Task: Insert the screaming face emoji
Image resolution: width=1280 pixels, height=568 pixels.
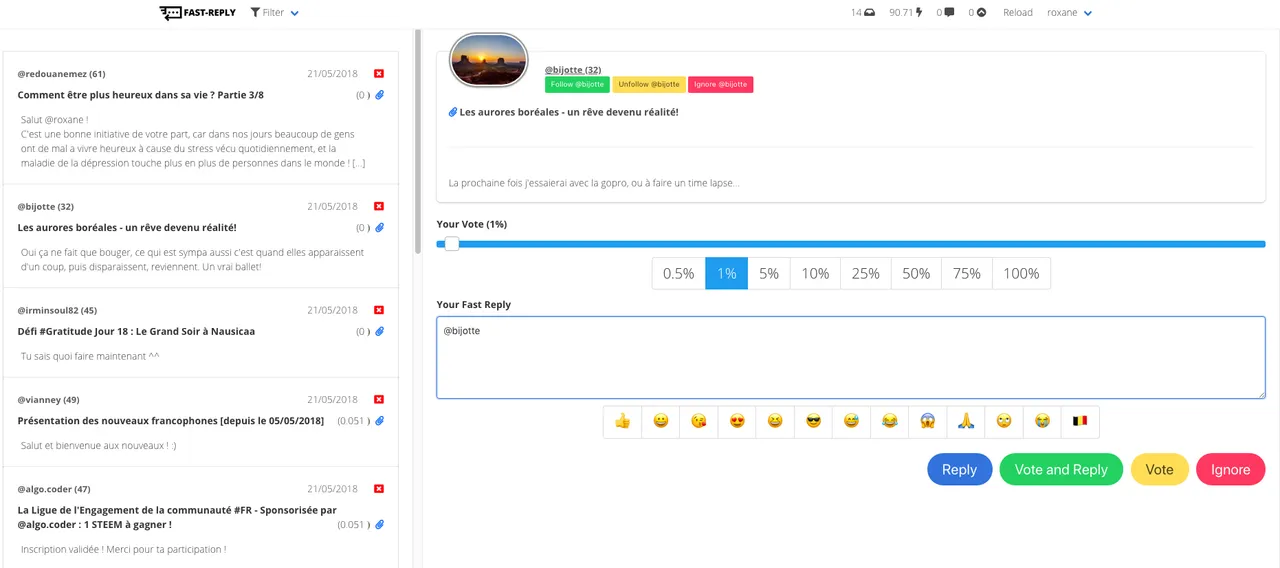Action: [927, 422]
